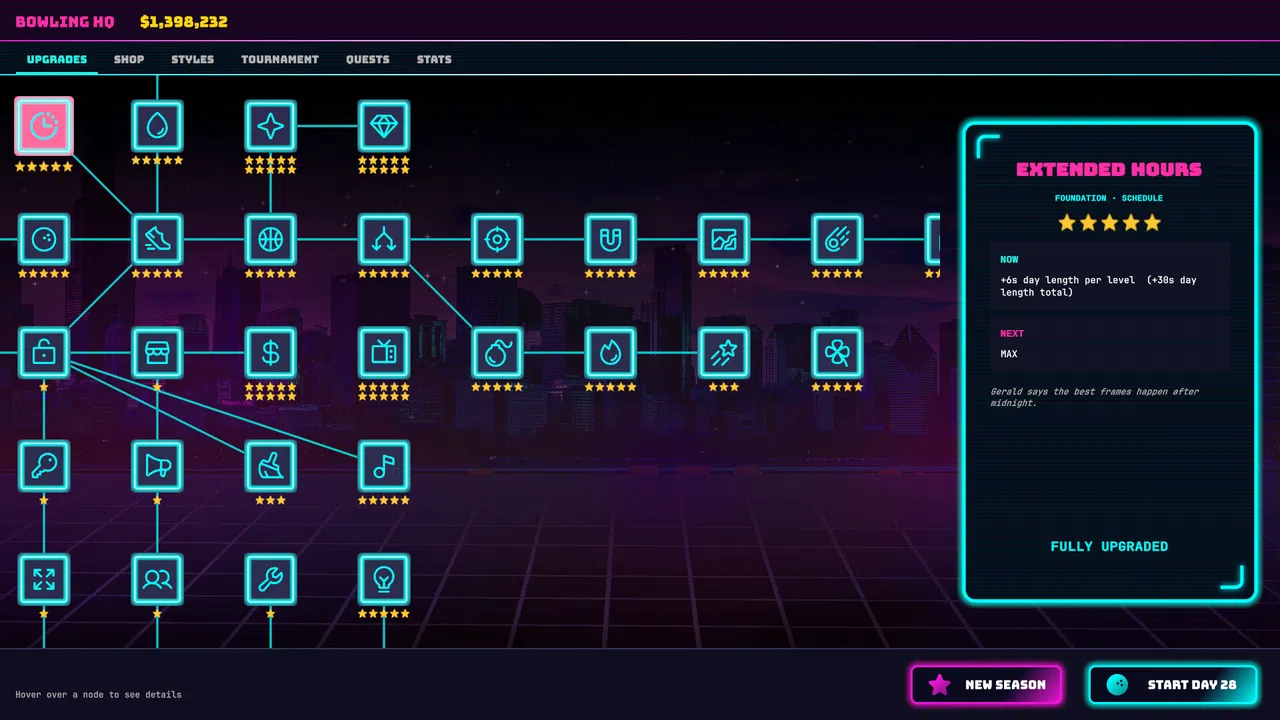
Task: Click the bowling shoe upgrade node
Action: [157, 239]
